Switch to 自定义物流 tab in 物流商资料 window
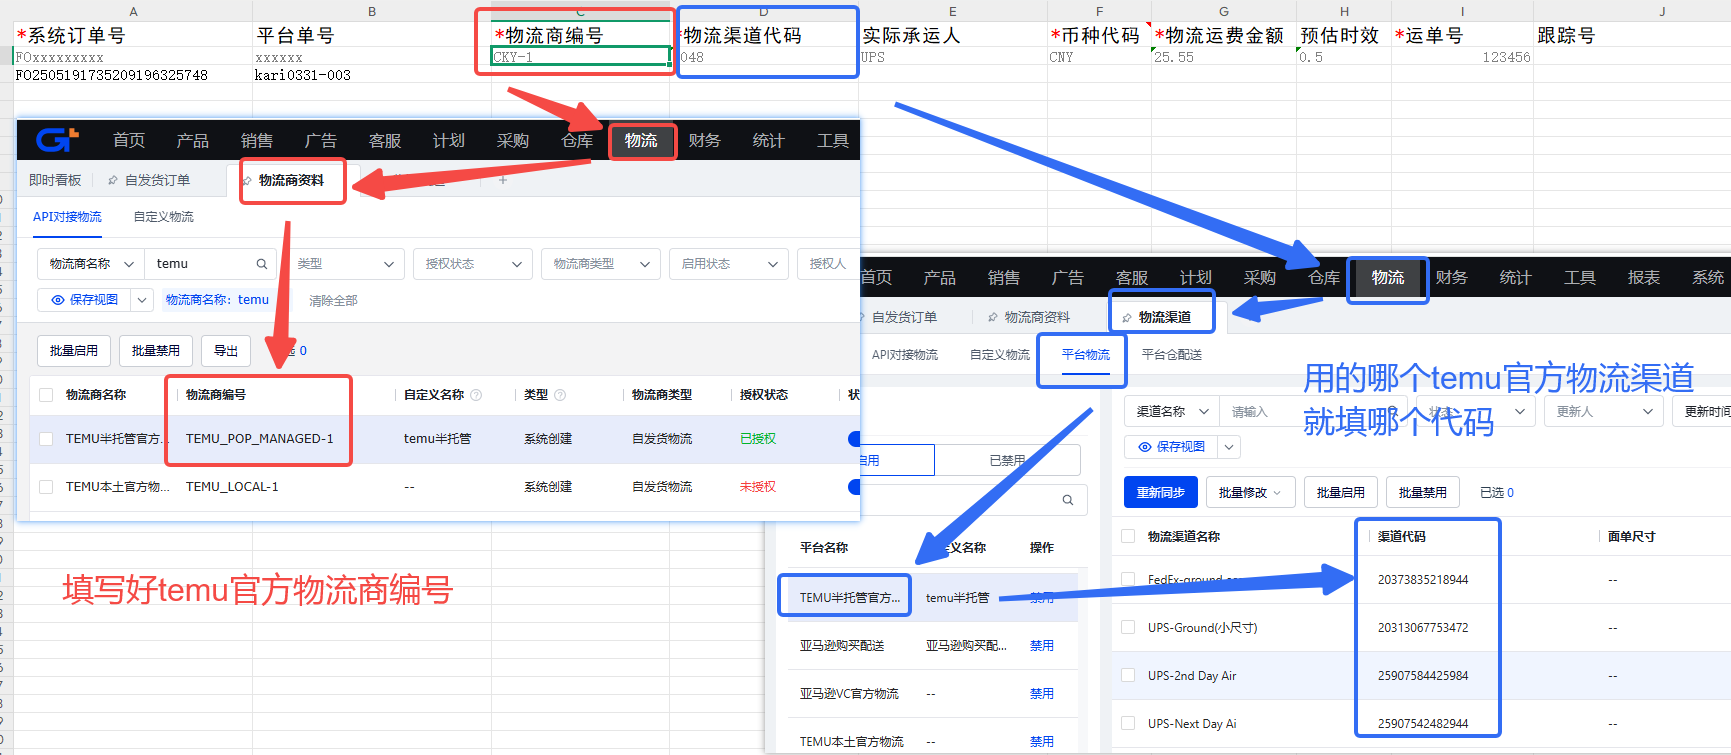 [x=164, y=217]
